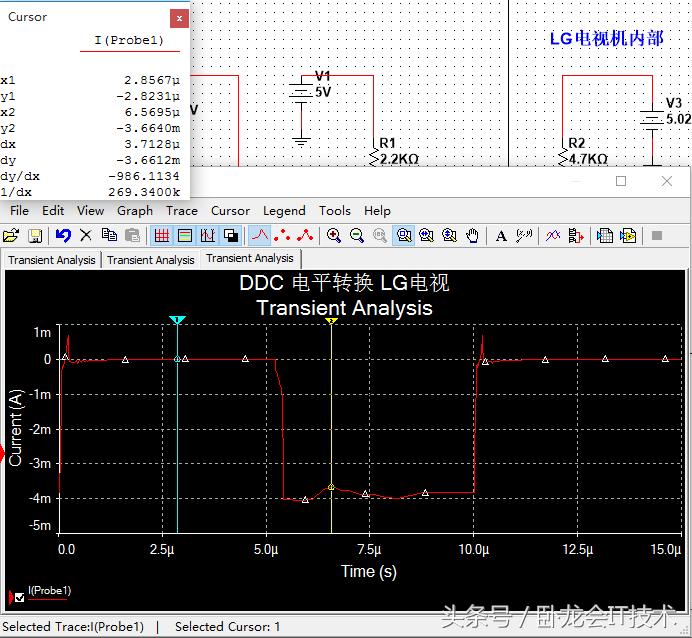Close the Cursor data window

(x=178, y=18)
